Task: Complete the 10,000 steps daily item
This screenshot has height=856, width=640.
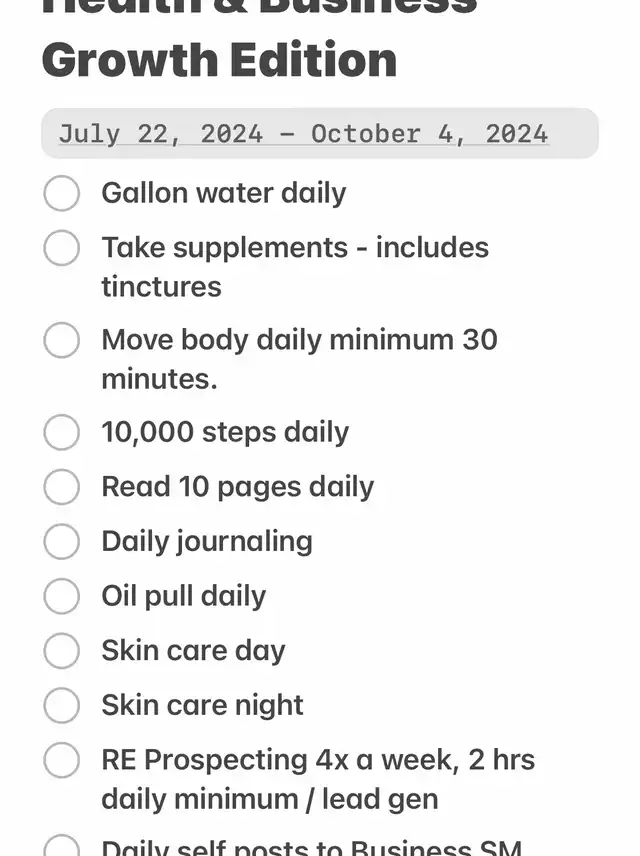Action: (61, 433)
